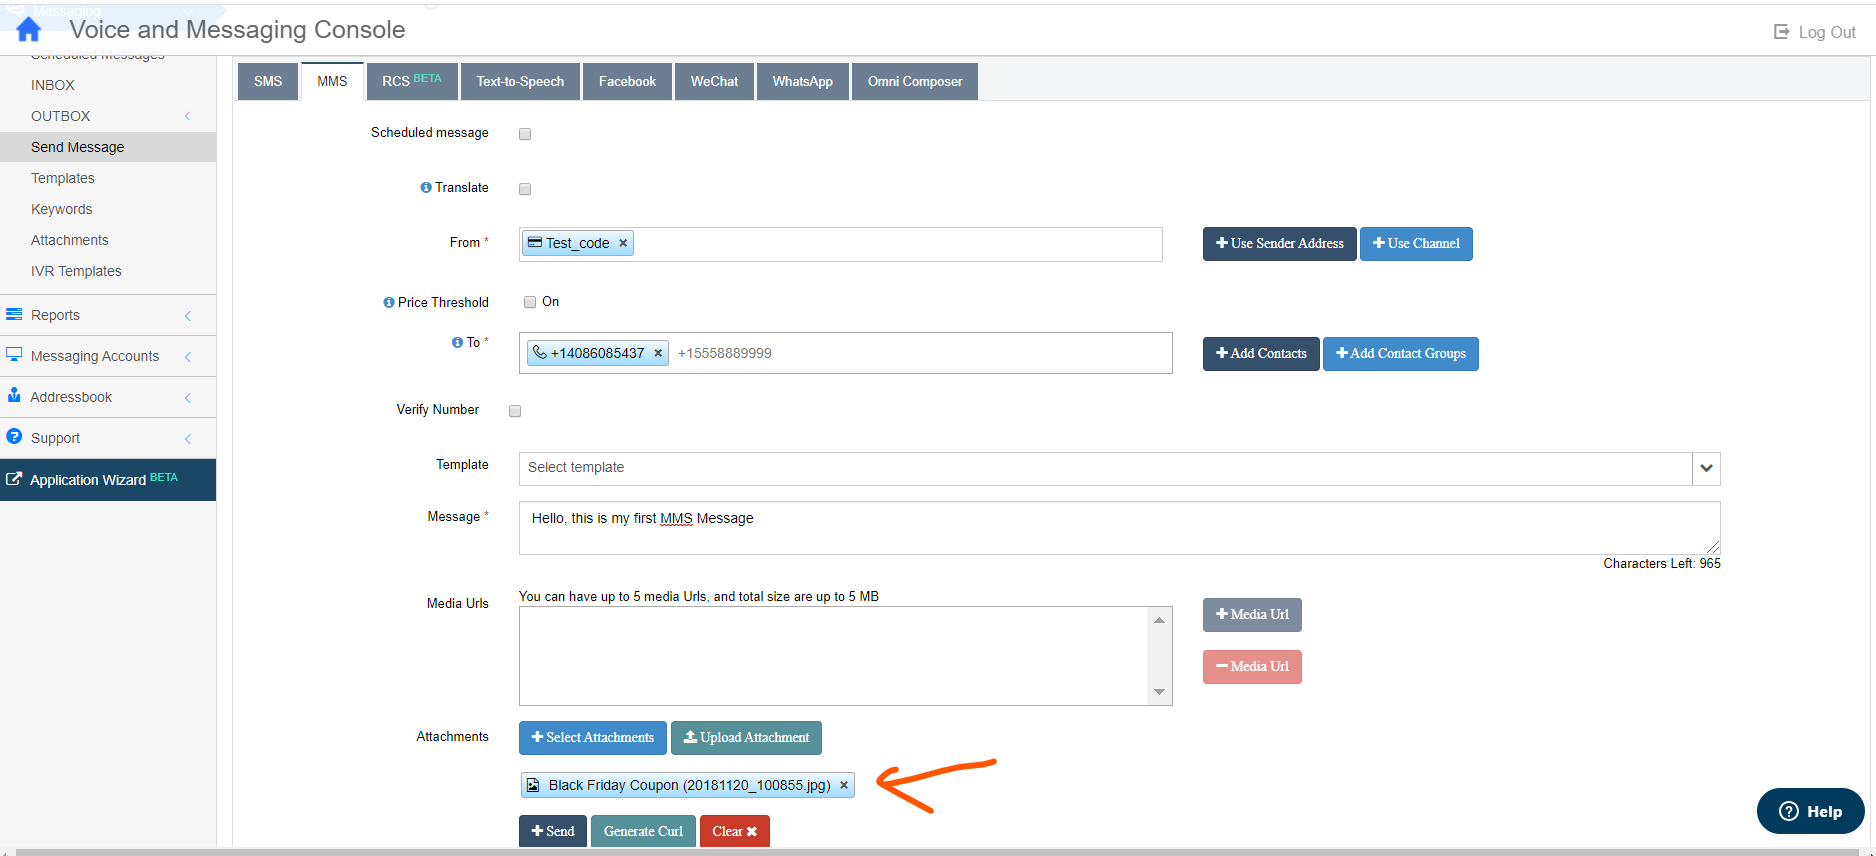The height and width of the screenshot is (856, 1876).
Task: Open the Select template dropdown
Action: pos(1706,468)
